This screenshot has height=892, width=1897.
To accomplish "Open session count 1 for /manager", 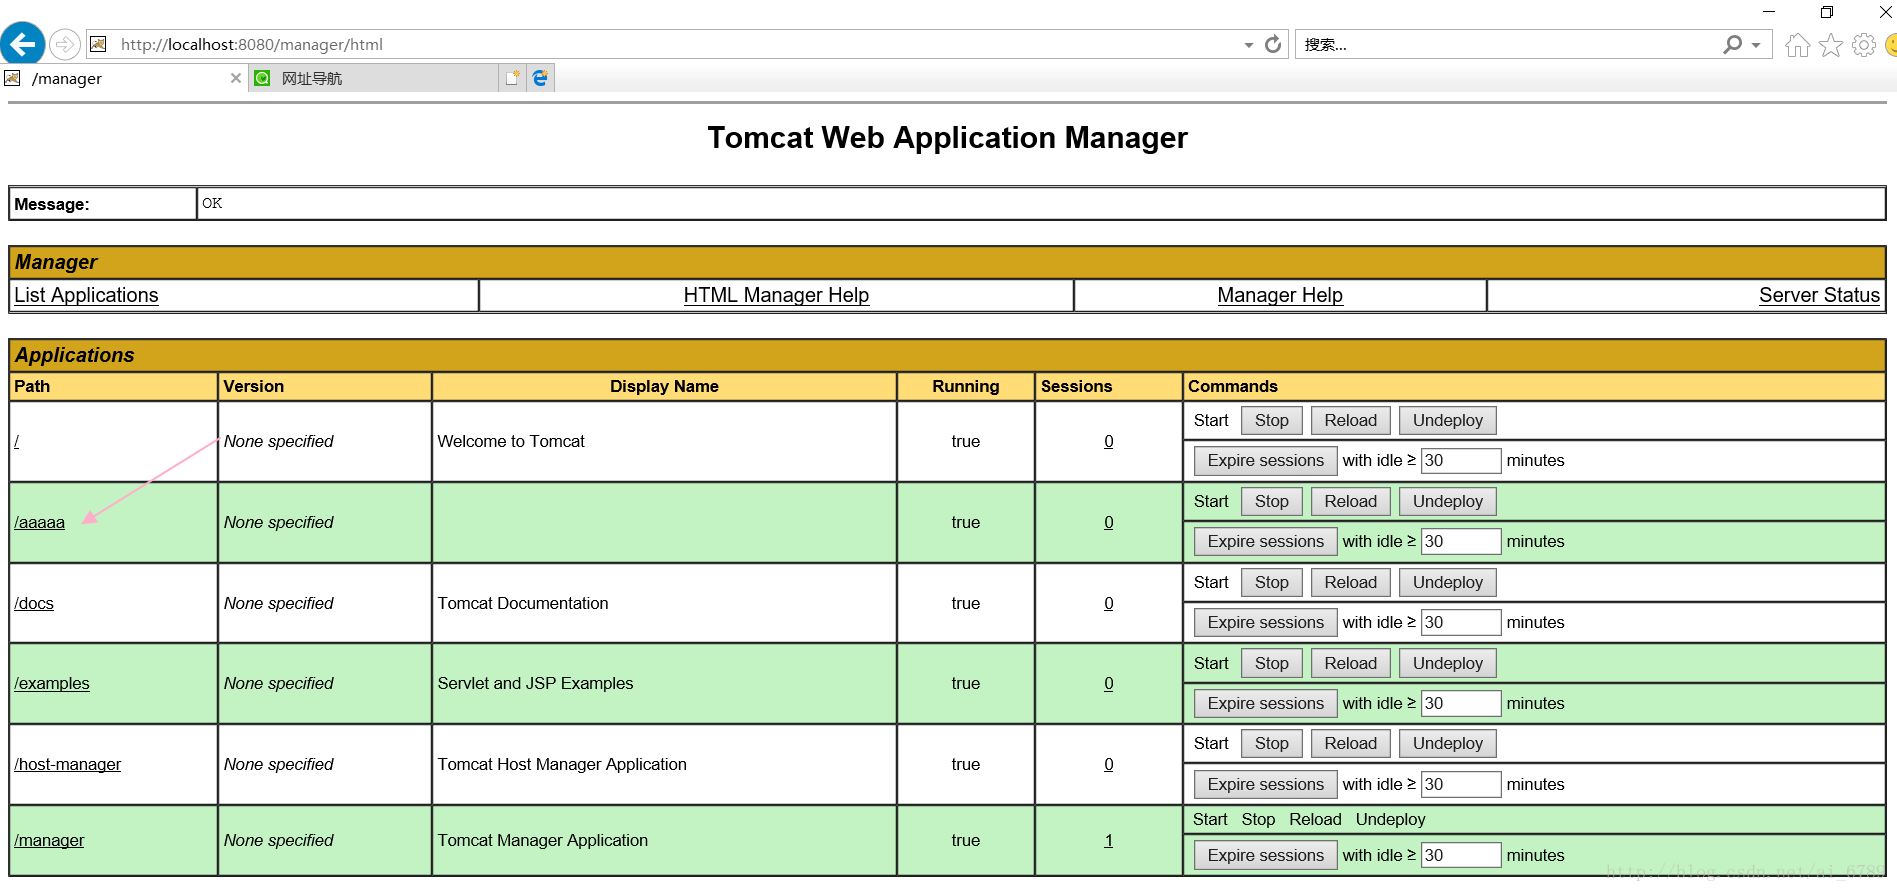I will (x=1108, y=840).
